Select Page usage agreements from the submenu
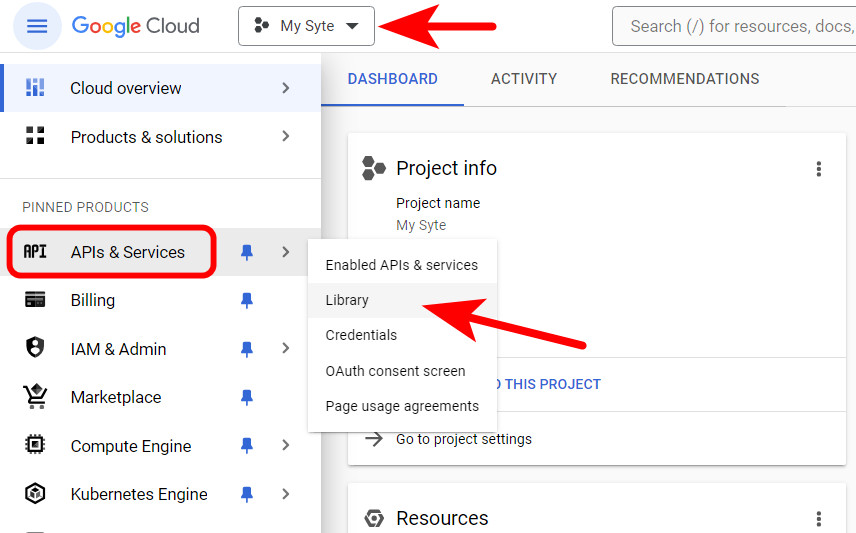Viewport: 856px width, 533px height. 402,406
